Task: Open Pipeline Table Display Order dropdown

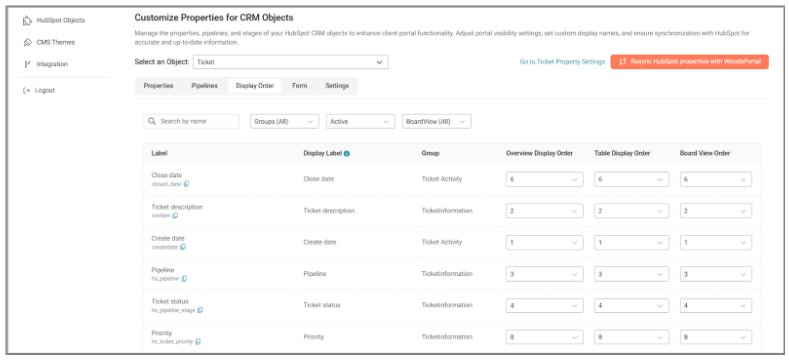Action: (x=632, y=274)
